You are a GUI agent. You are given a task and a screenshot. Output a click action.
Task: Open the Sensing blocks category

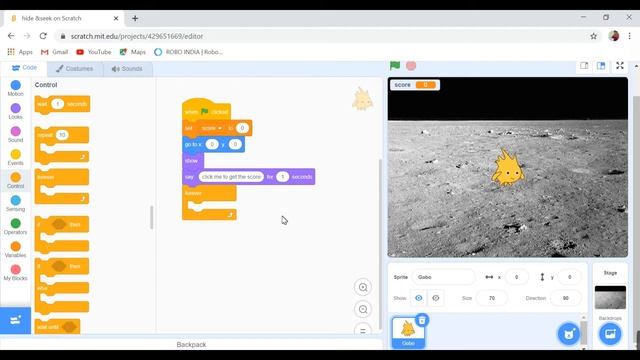pos(16,203)
